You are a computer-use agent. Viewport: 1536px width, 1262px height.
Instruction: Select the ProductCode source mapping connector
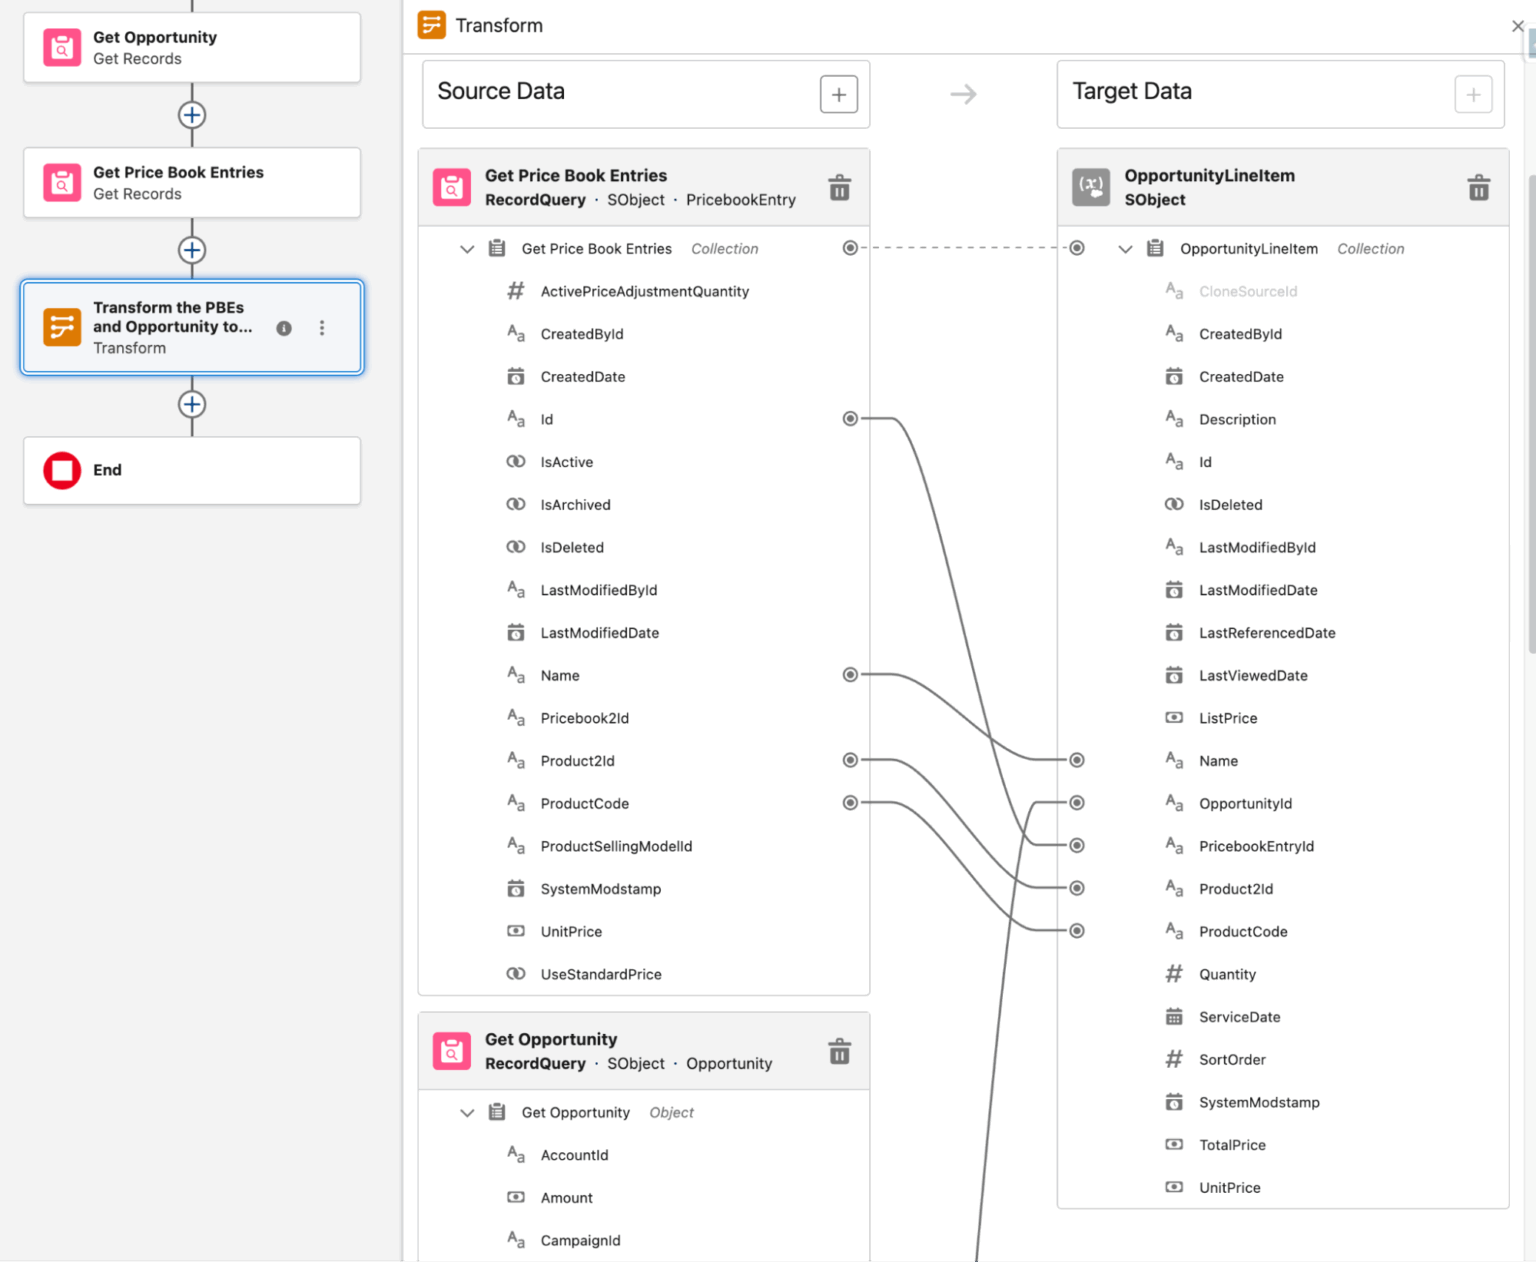tap(850, 803)
